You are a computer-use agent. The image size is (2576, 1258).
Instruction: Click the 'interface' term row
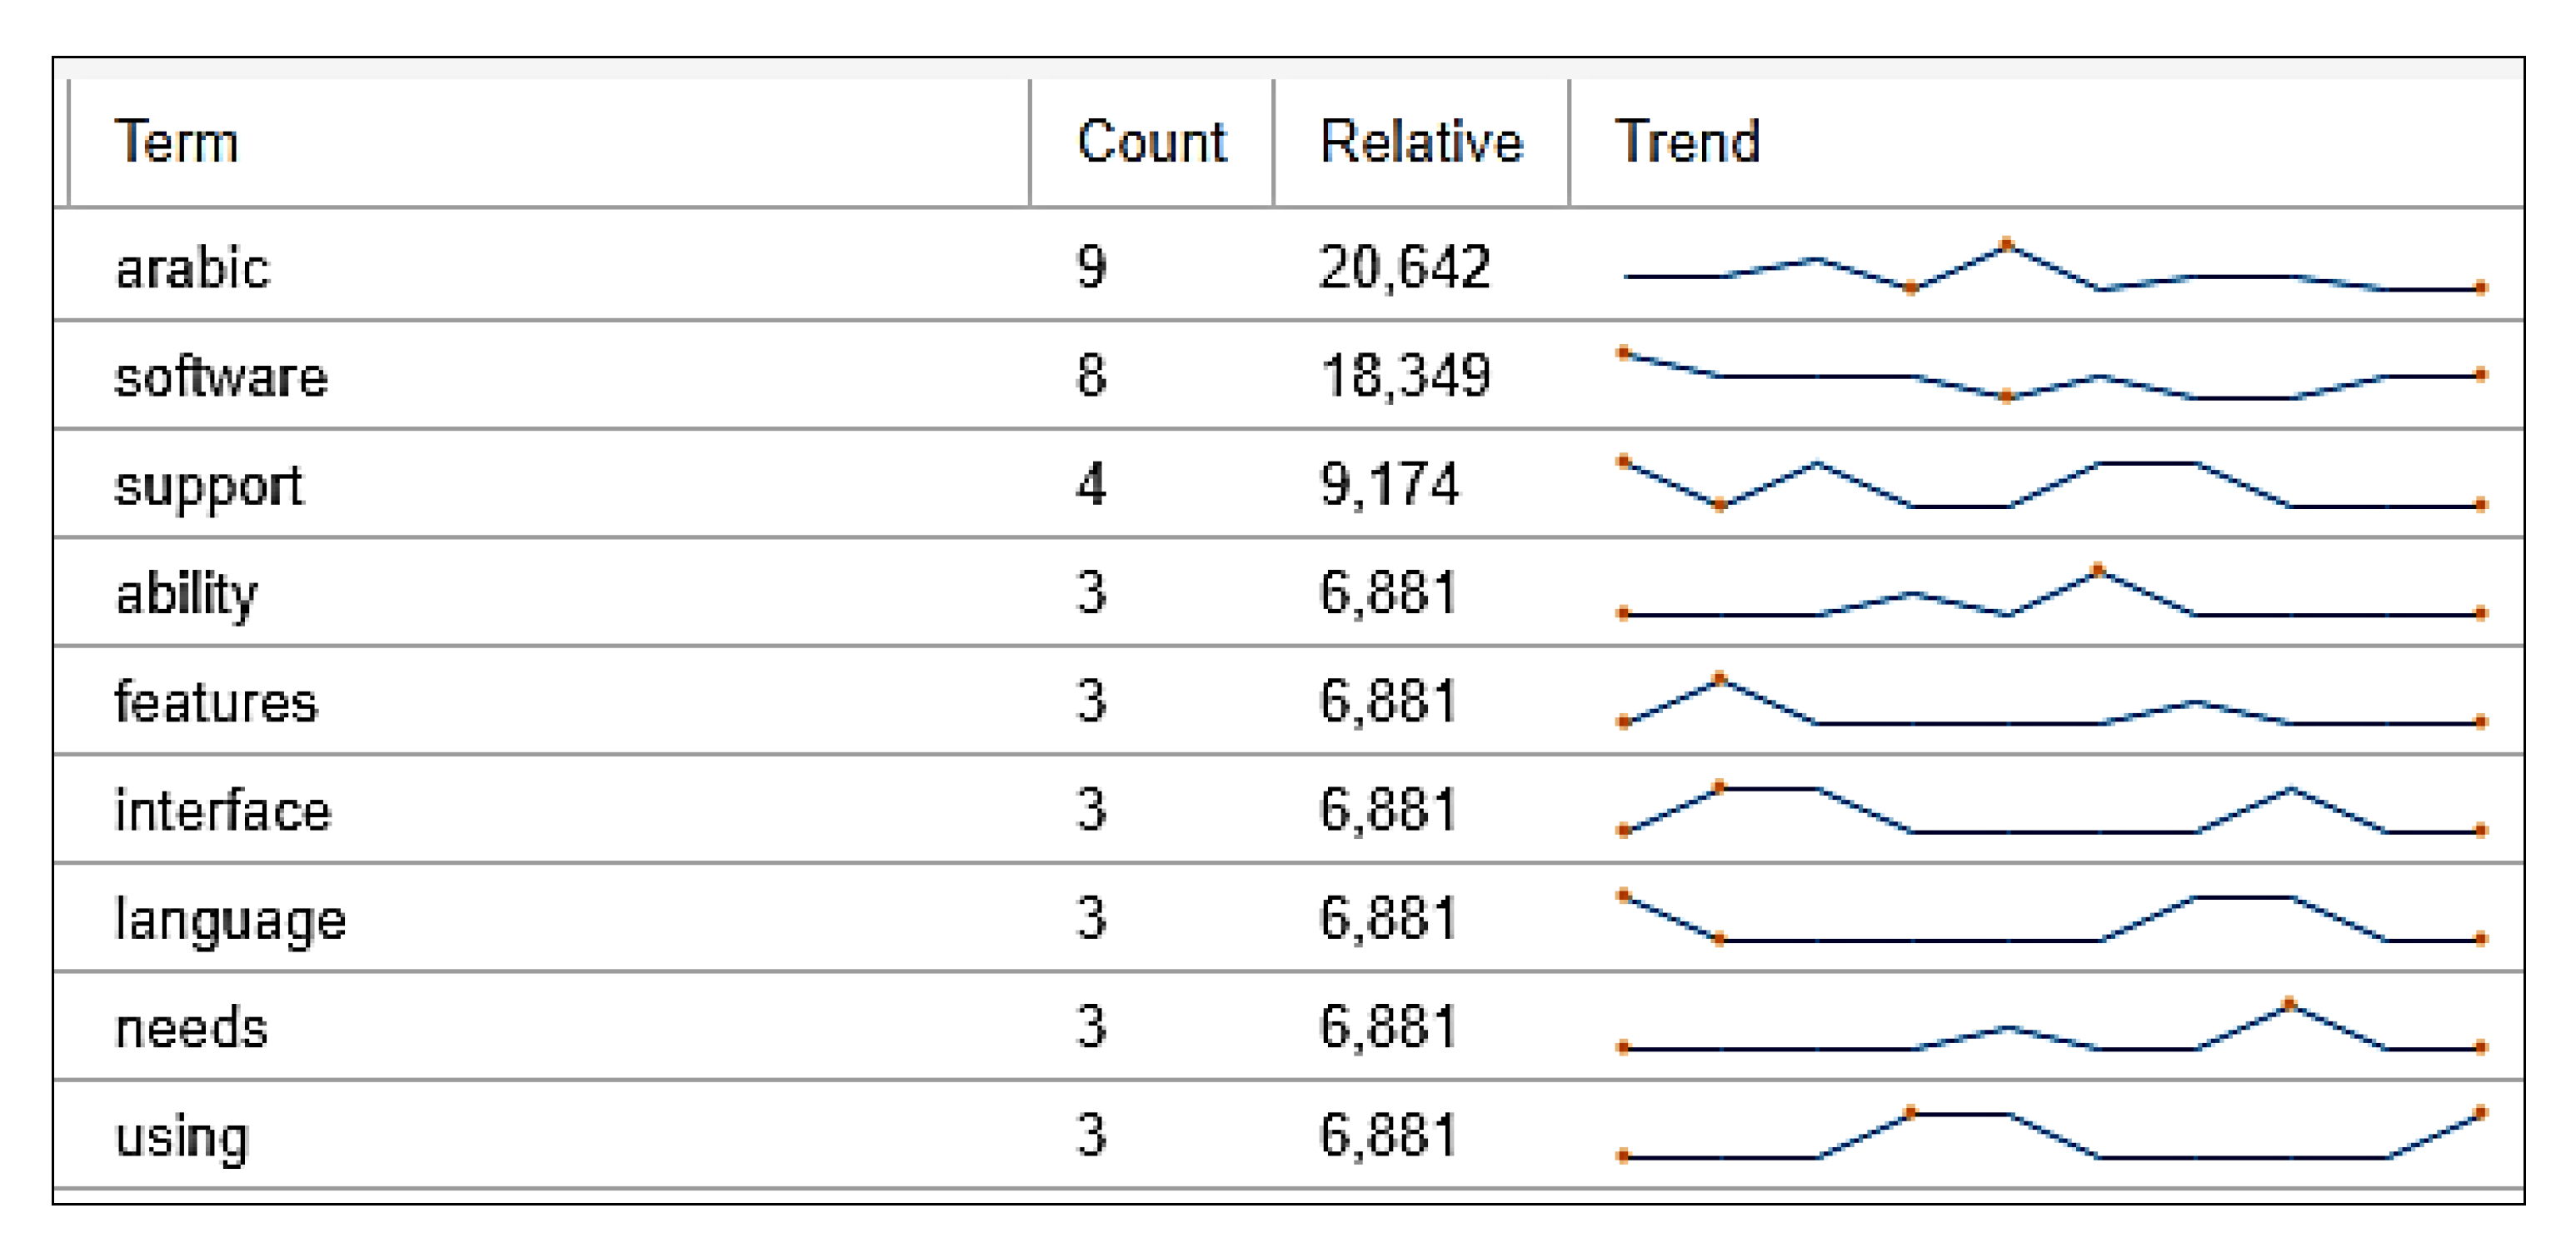tap(222, 811)
